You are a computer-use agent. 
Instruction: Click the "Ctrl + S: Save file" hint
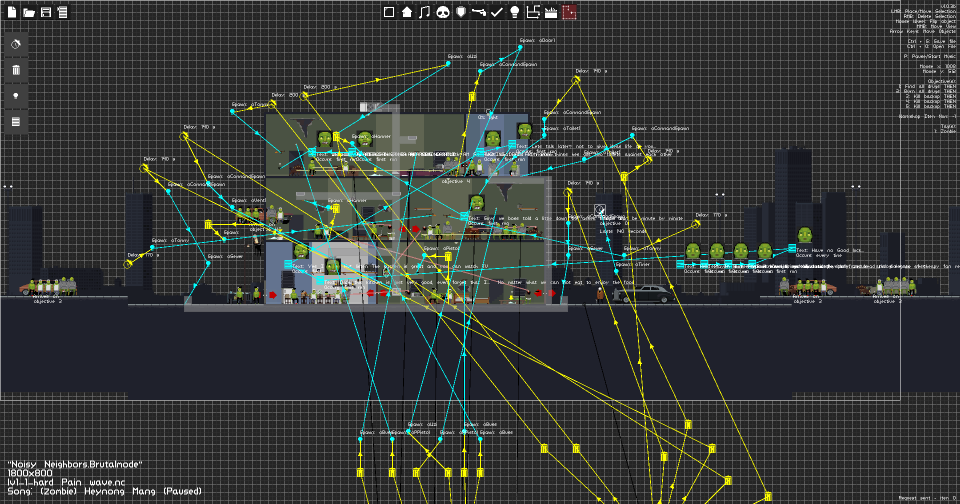[931, 41]
